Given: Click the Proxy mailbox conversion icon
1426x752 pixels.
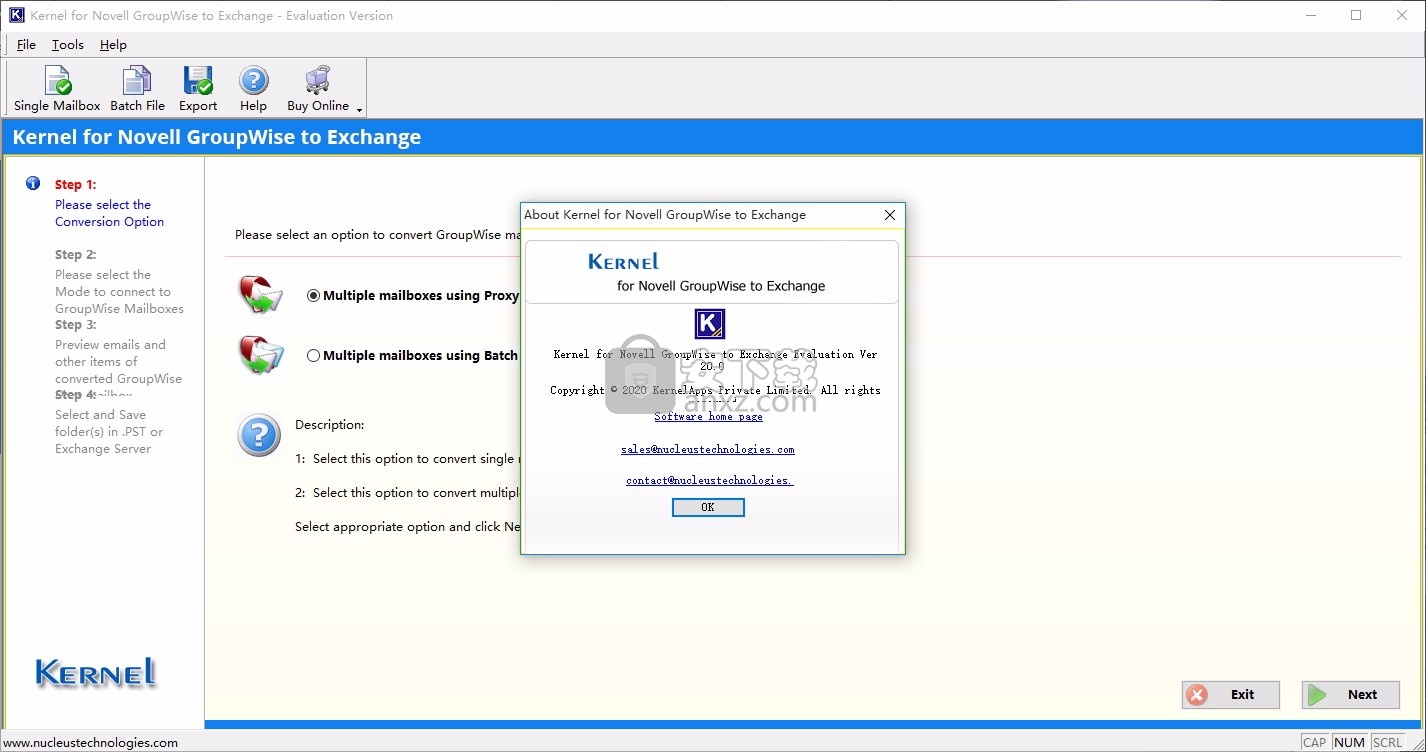Looking at the screenshot, I should pyautogui.click(x=261, y=295).
